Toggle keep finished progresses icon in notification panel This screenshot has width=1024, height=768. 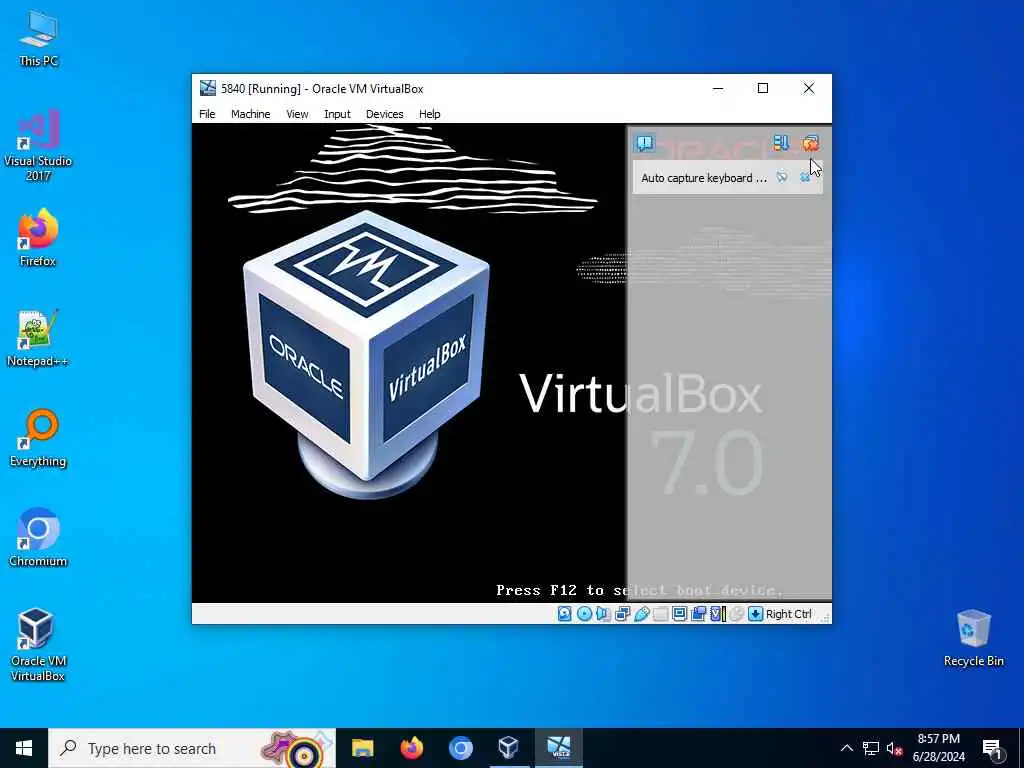[781, 143]
